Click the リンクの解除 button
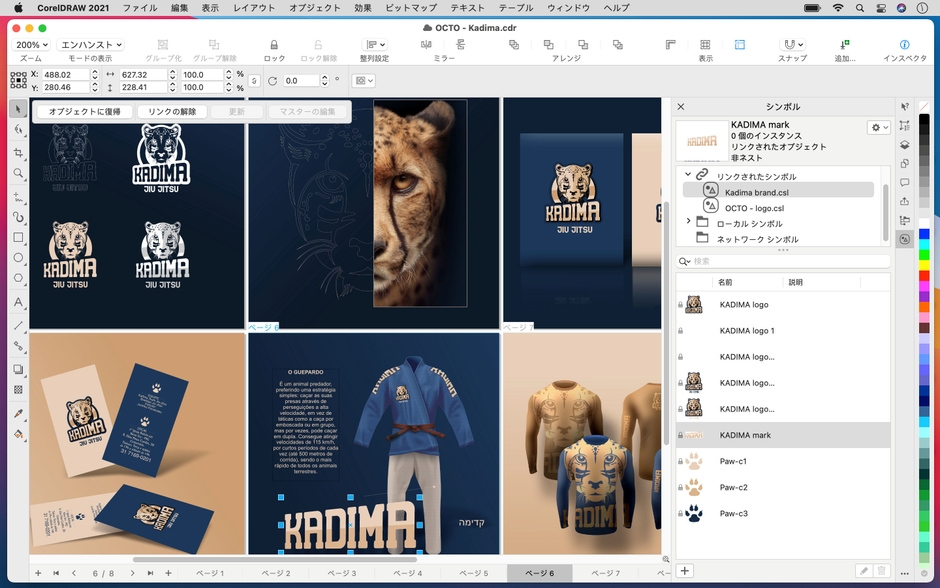This screenshot has width=940, height=588. (x=166, y=112)
